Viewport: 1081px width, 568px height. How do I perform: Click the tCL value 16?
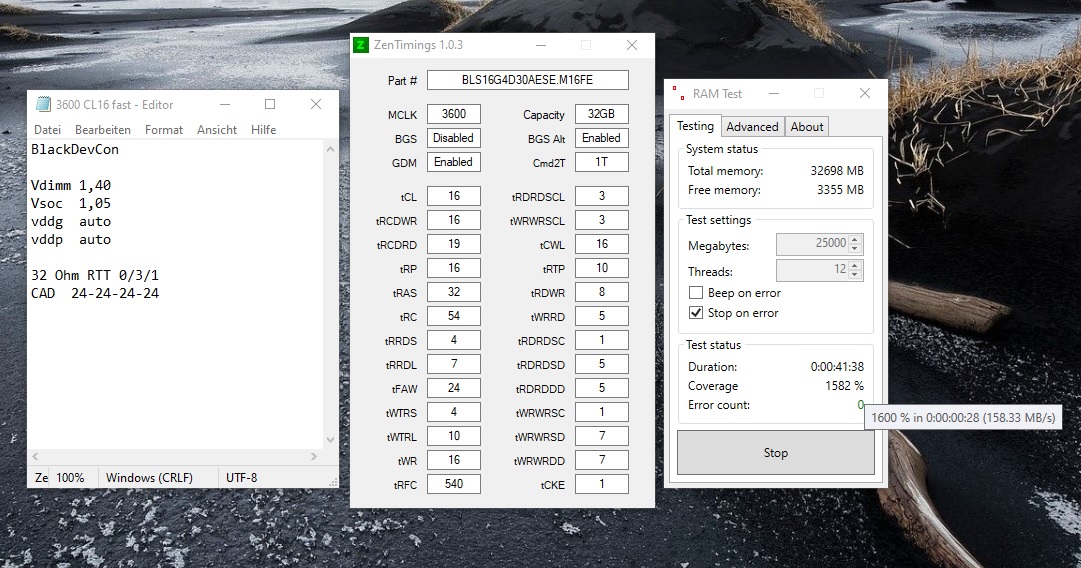tap(454, 196)
